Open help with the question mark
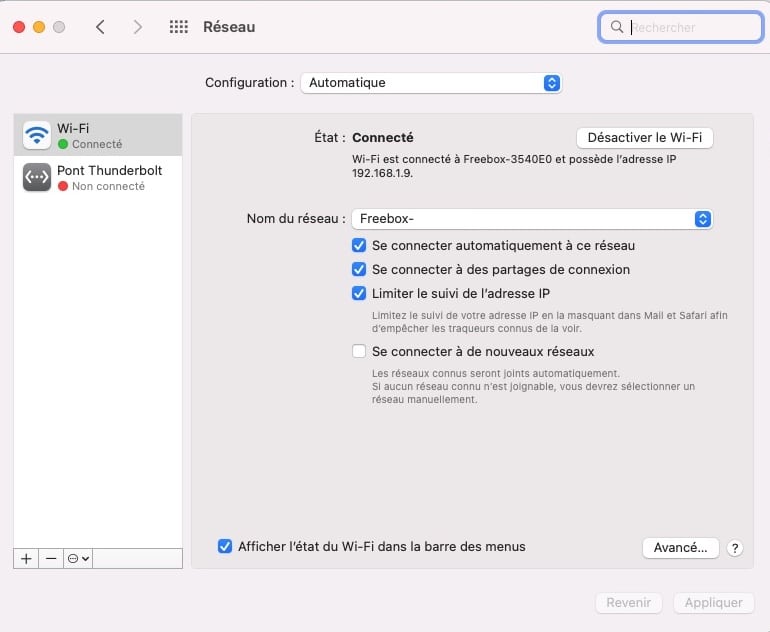770x632 pixels. [735, 548]
